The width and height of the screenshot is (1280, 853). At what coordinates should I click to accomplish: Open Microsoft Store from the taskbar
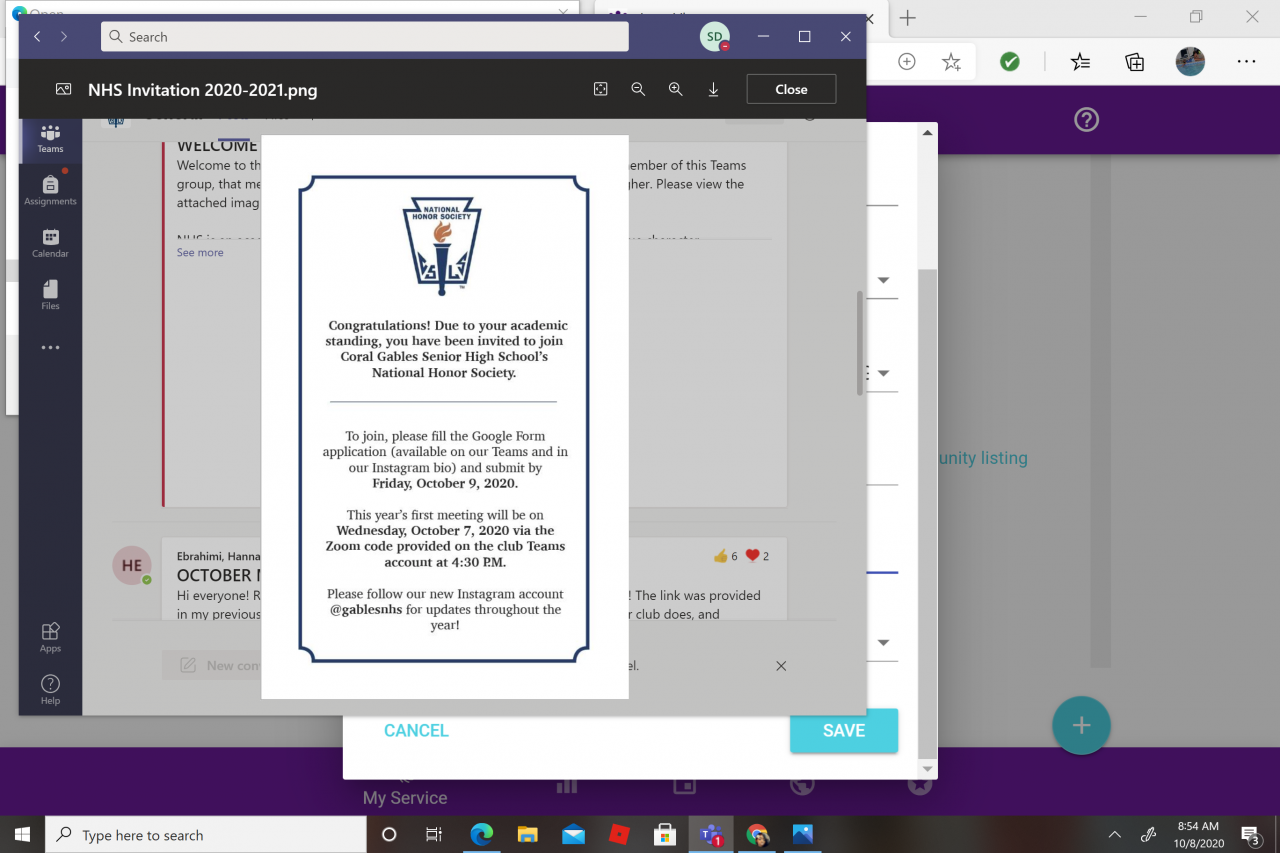(x=665, y=834)
